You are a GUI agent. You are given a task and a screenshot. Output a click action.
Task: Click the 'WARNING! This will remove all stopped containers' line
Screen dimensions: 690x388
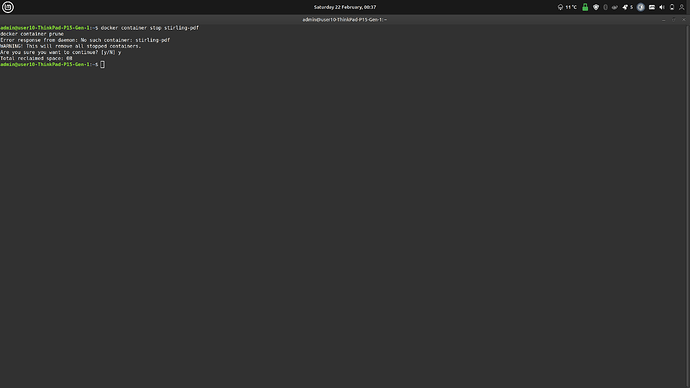click(70, 46)
